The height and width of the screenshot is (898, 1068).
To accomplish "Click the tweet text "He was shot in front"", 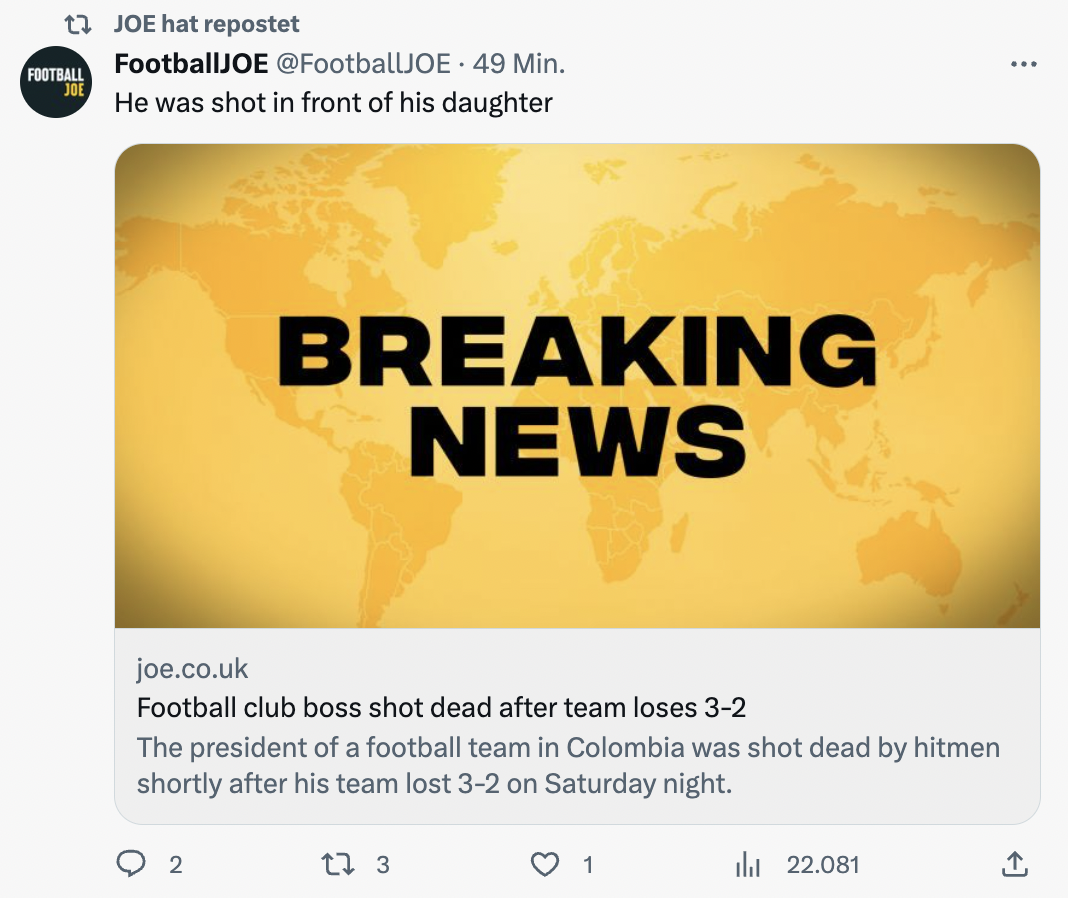I will coord(333,102).
